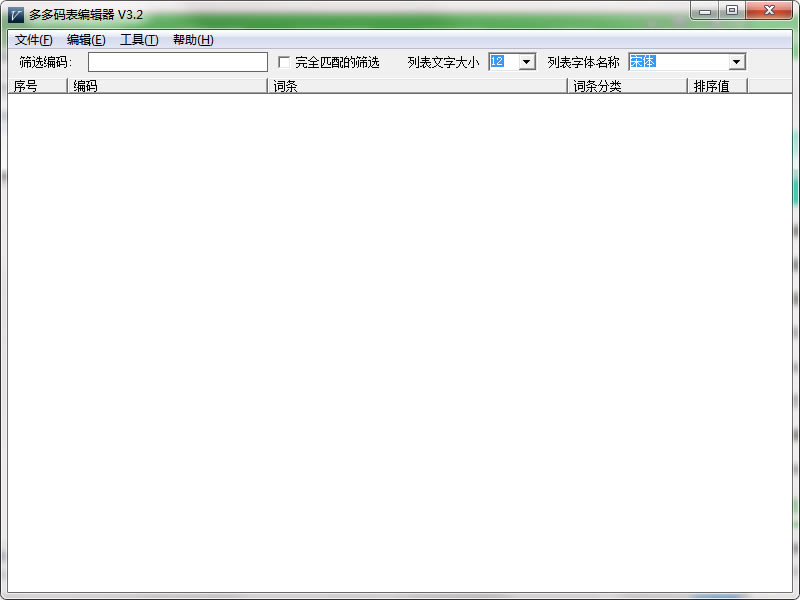
Task: Open the 文件(F) menu
Action: pos(34,40)
